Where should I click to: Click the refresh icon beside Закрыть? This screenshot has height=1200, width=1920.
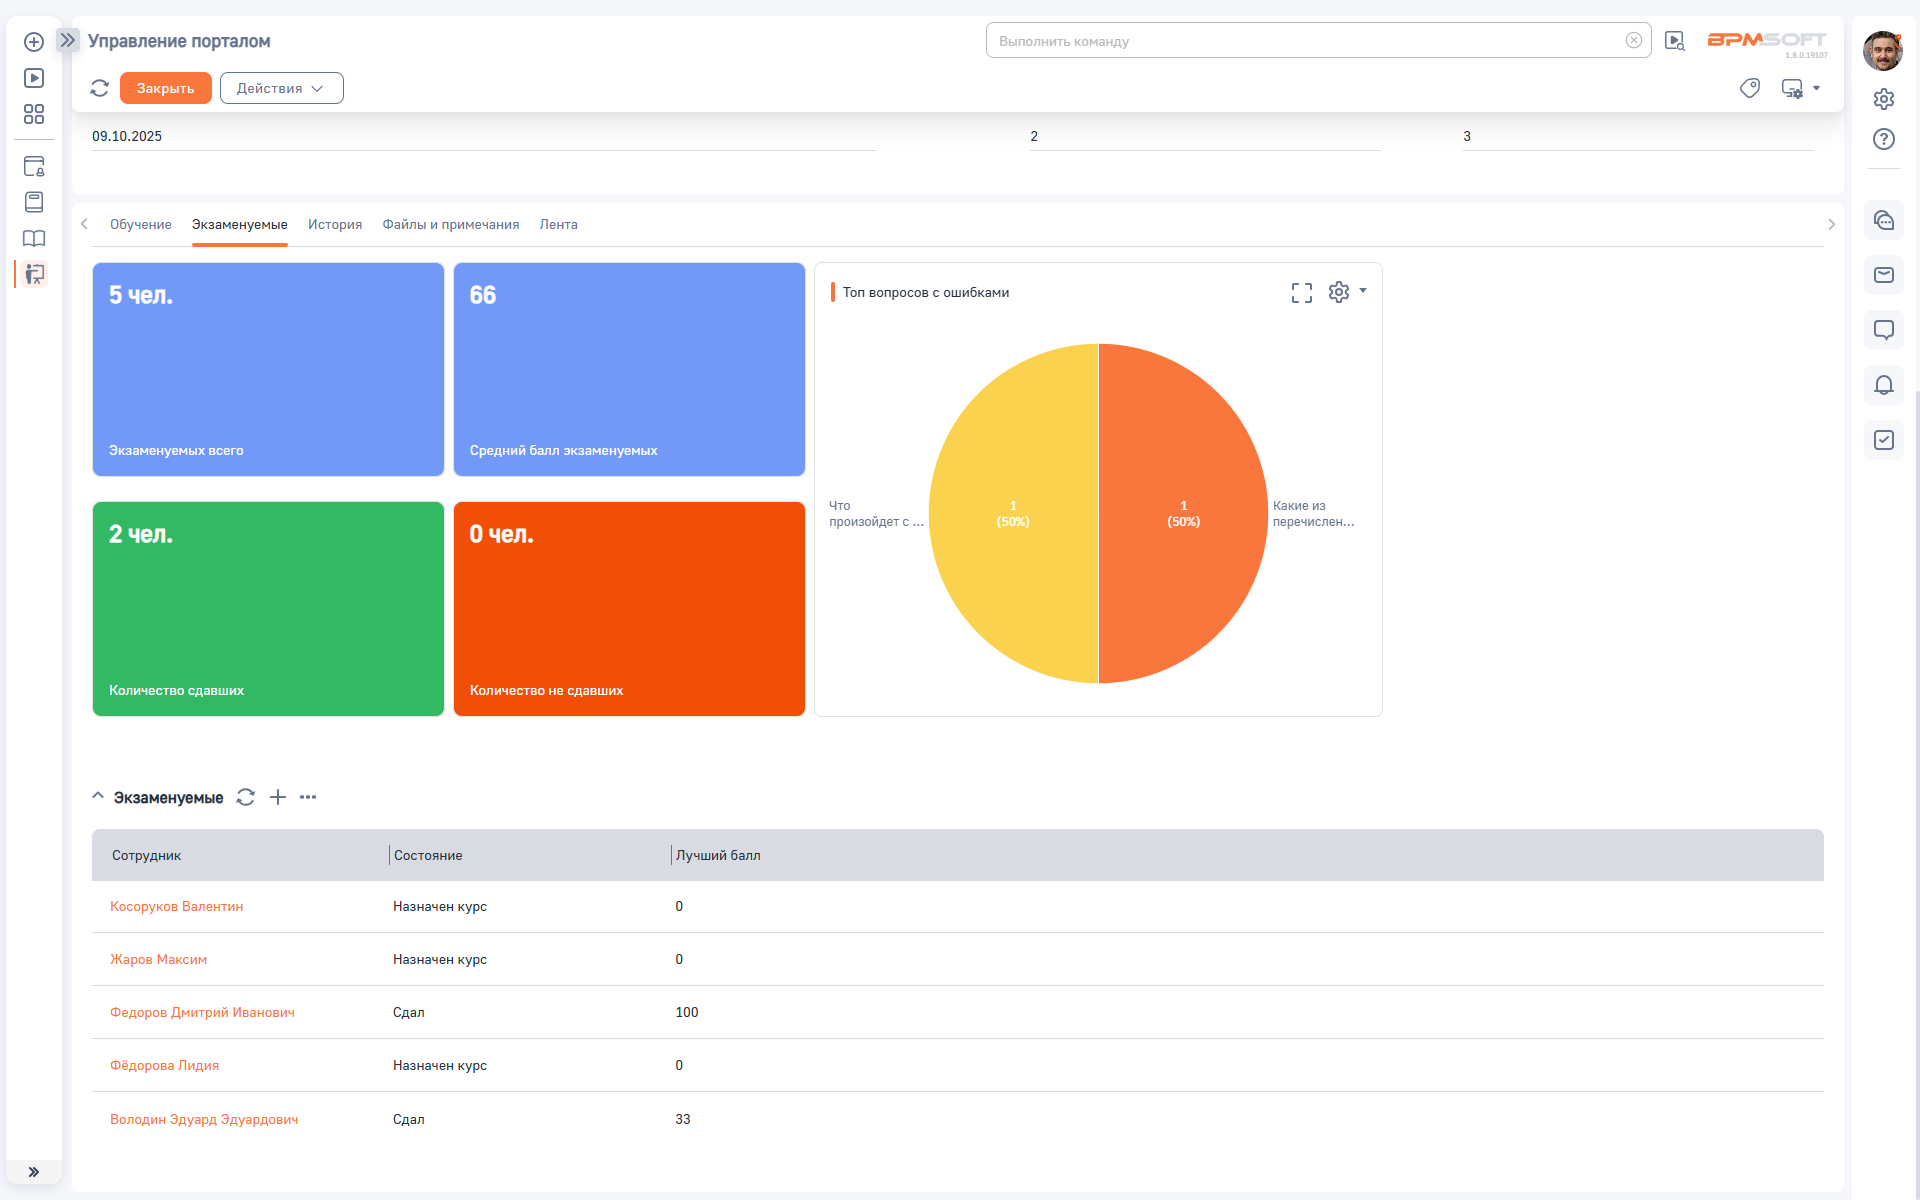click(99, 88)
